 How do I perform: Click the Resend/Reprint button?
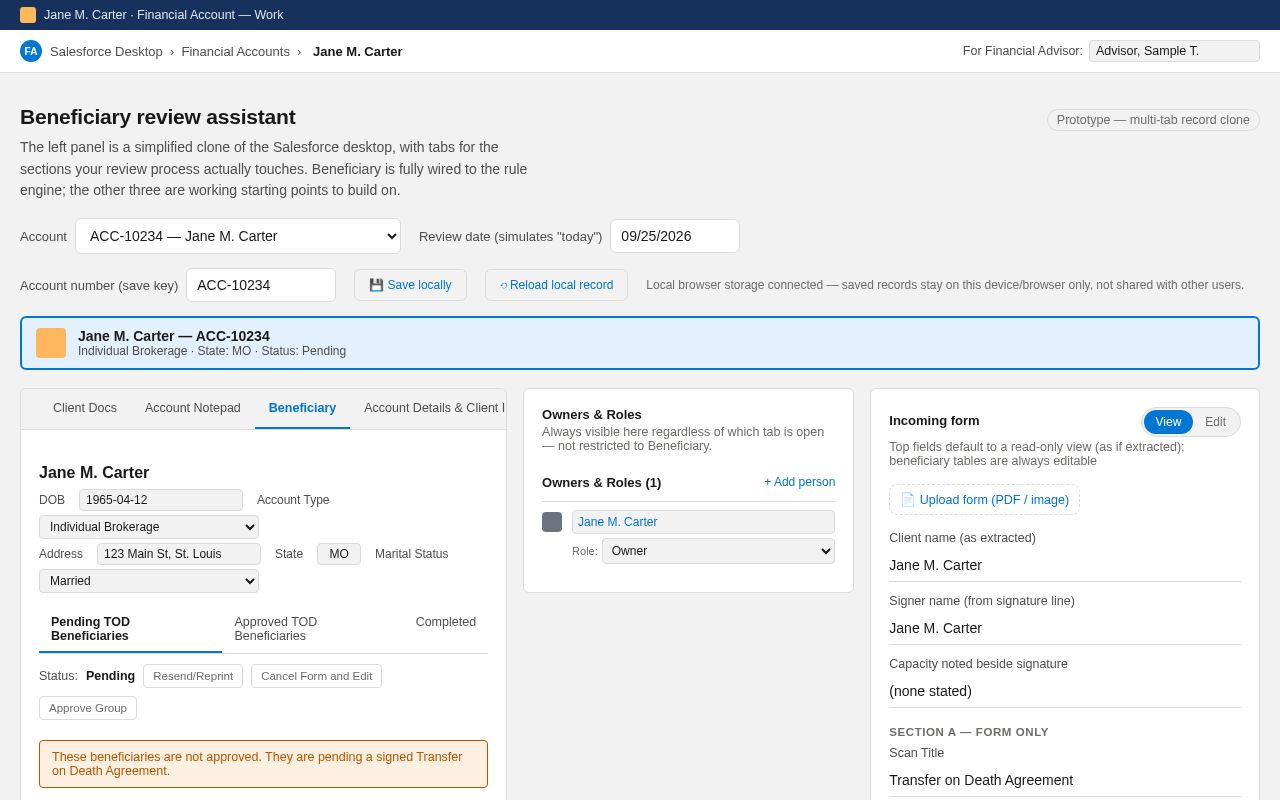pyautogui.click(x=193, y=676)
